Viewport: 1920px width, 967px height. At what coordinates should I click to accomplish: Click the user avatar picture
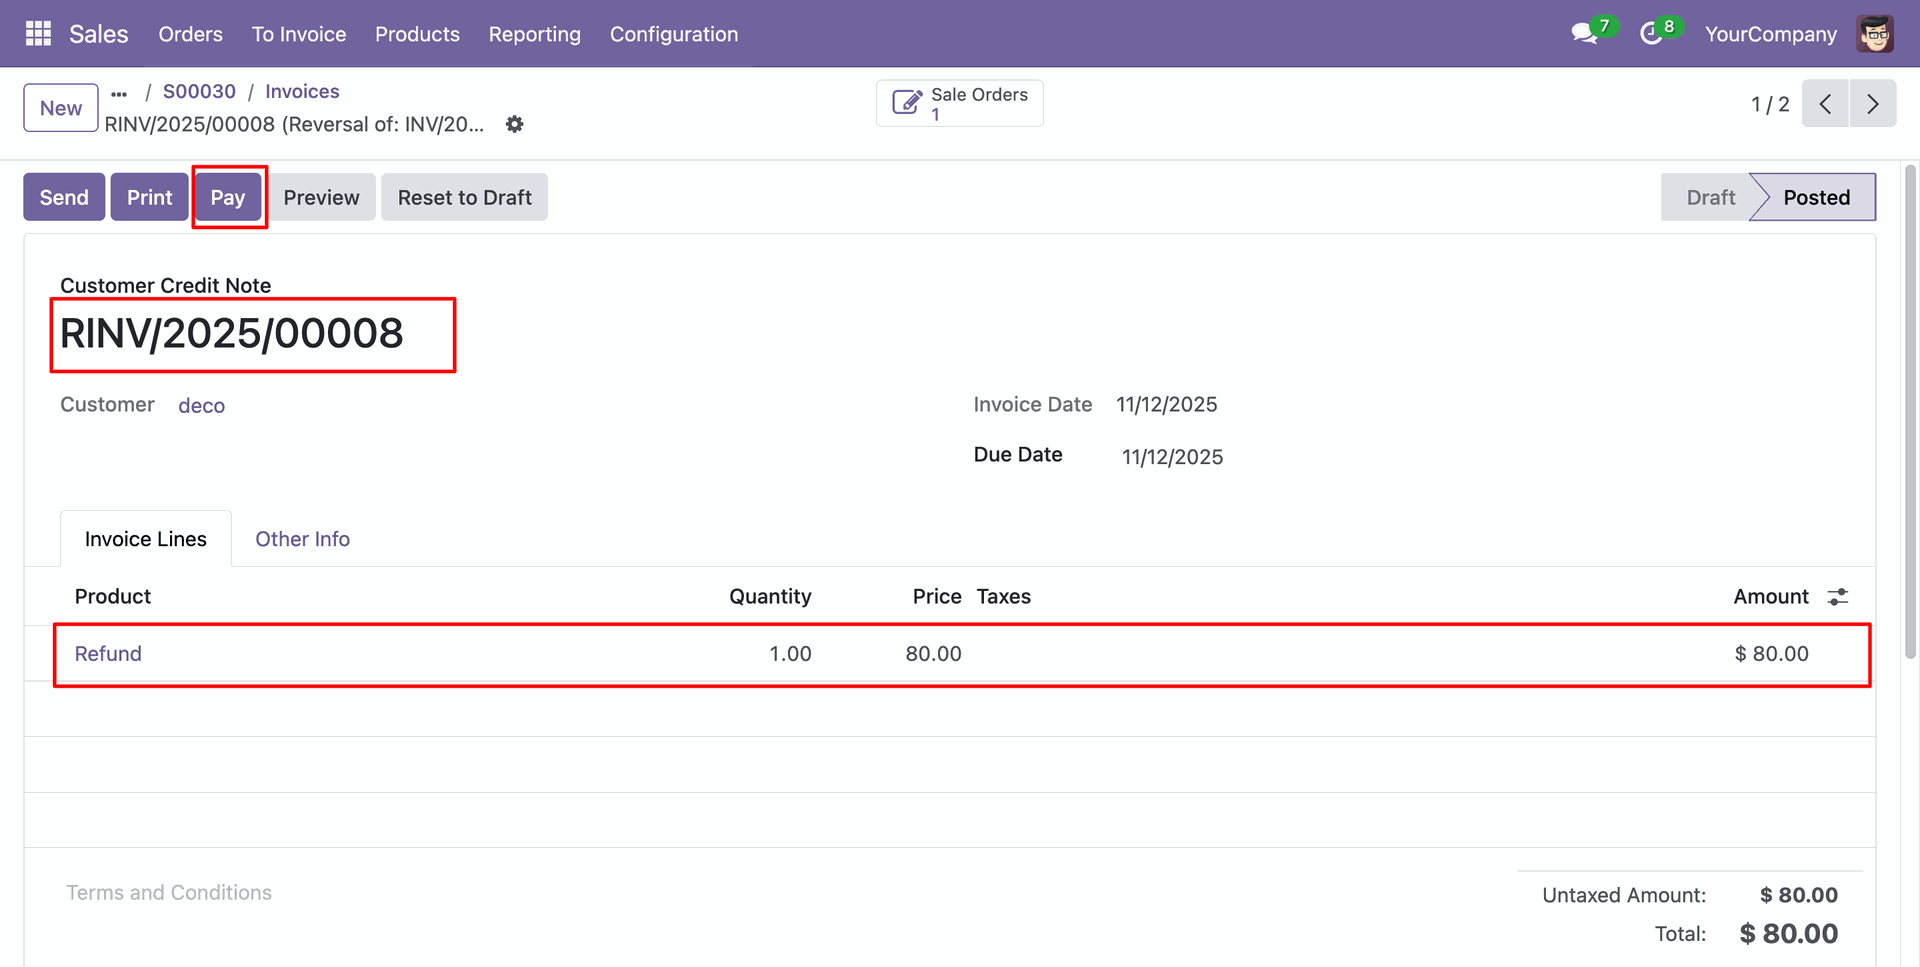tap(1874, 34)
